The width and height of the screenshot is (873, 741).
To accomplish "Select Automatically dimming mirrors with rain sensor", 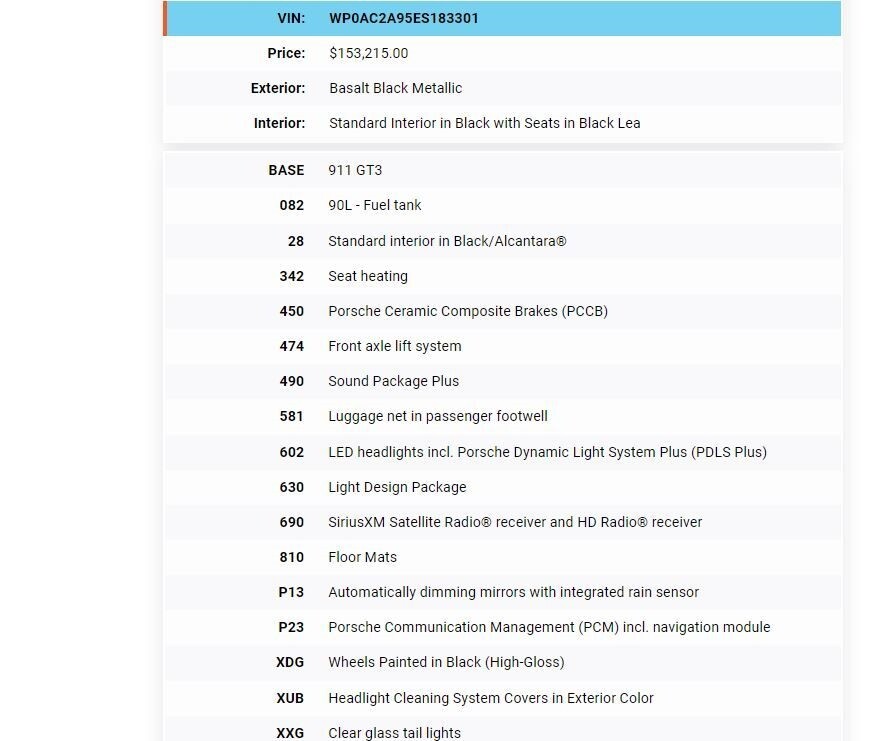I will click(x=513, y=593).
